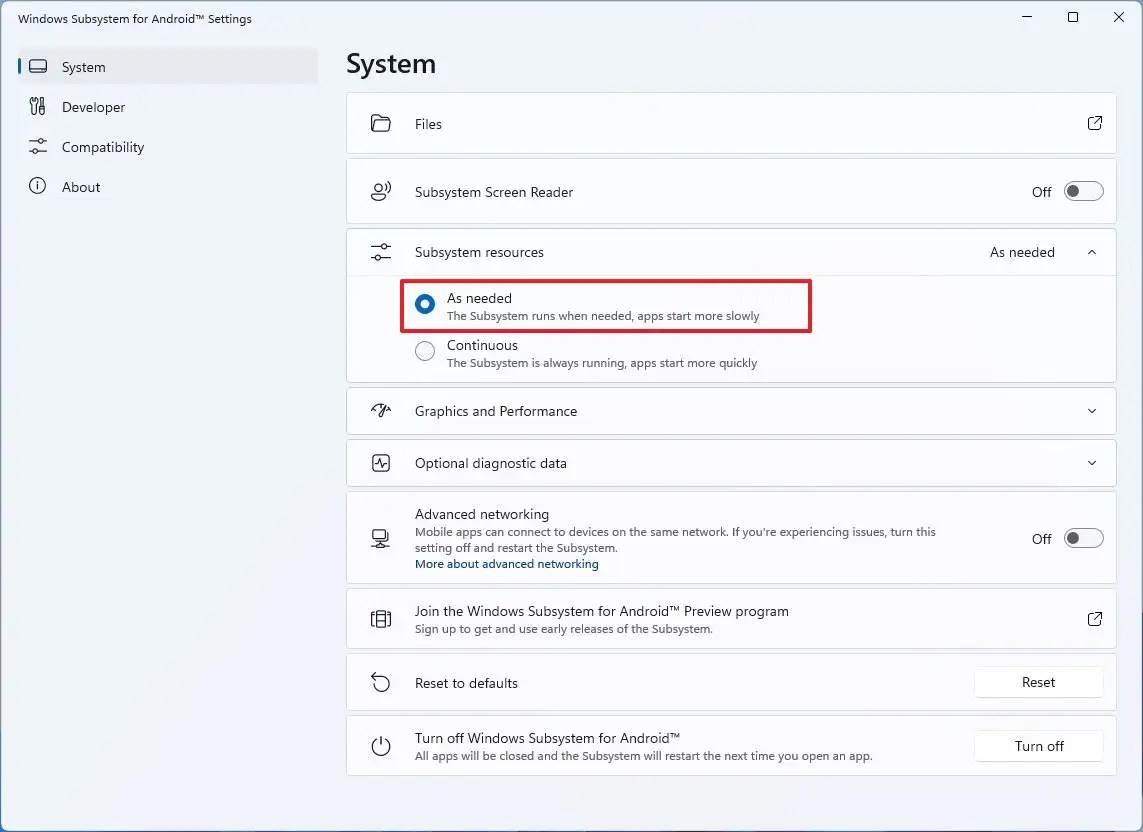This screenshot has width=1143, height=832.
Task: Click the Graphics and Performance gauge icon
Action: (x=381, y=411)
